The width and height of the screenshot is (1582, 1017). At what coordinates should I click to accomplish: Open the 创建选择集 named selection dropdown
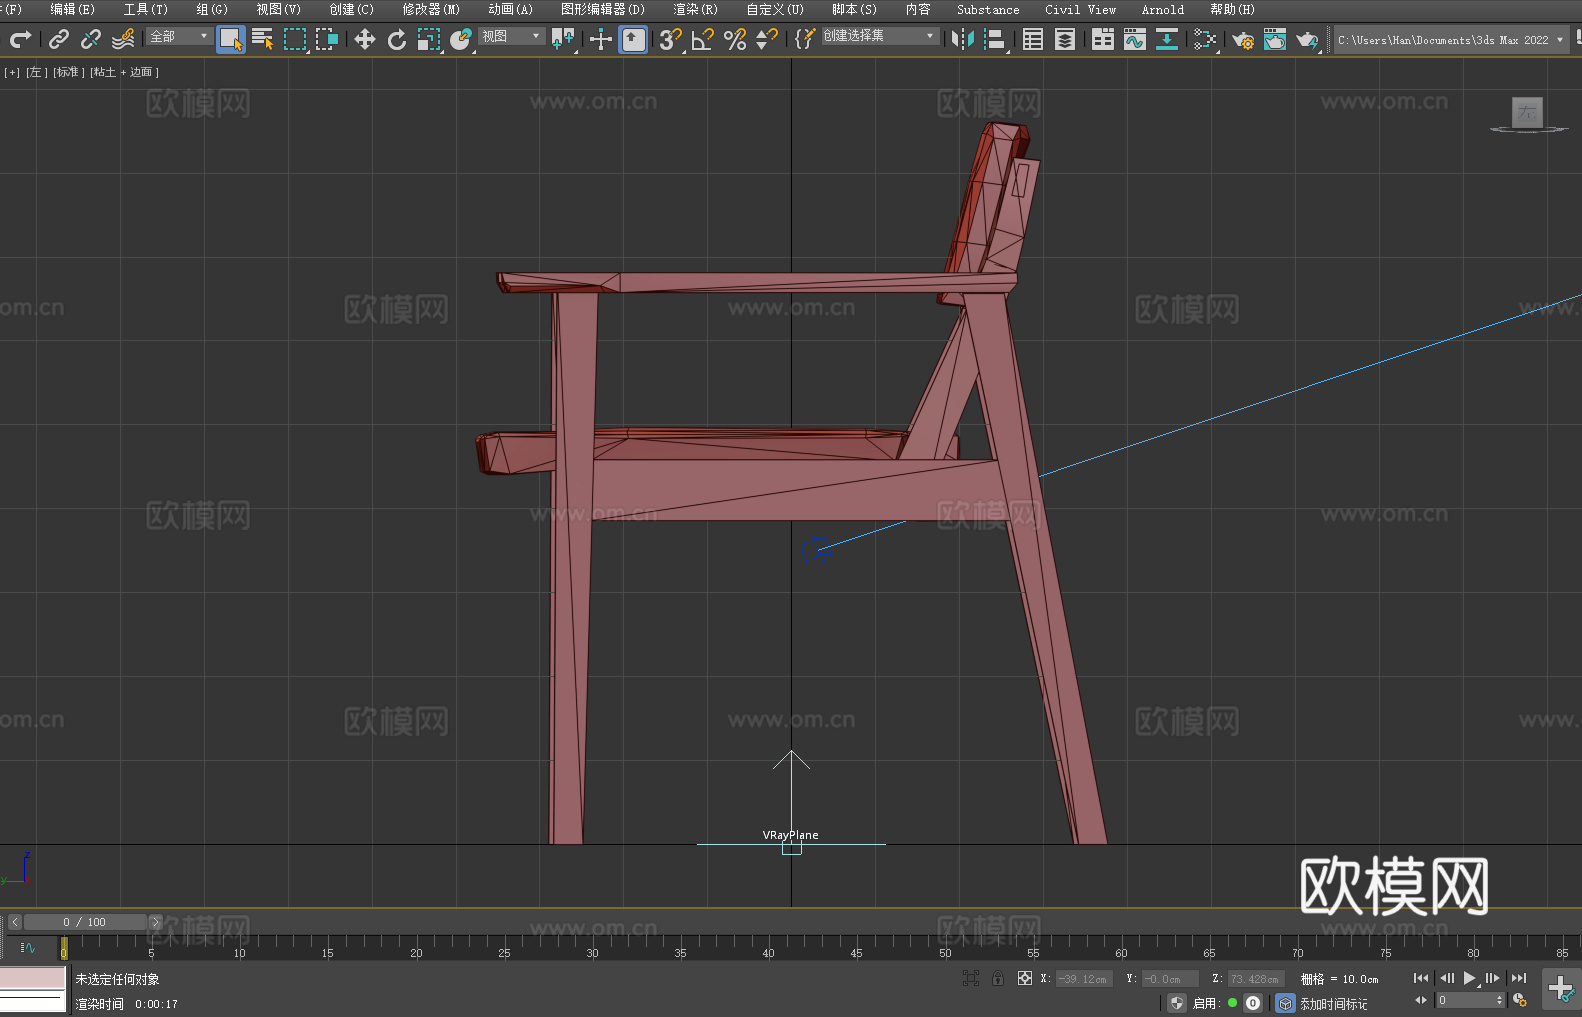(x=880, y=36)
